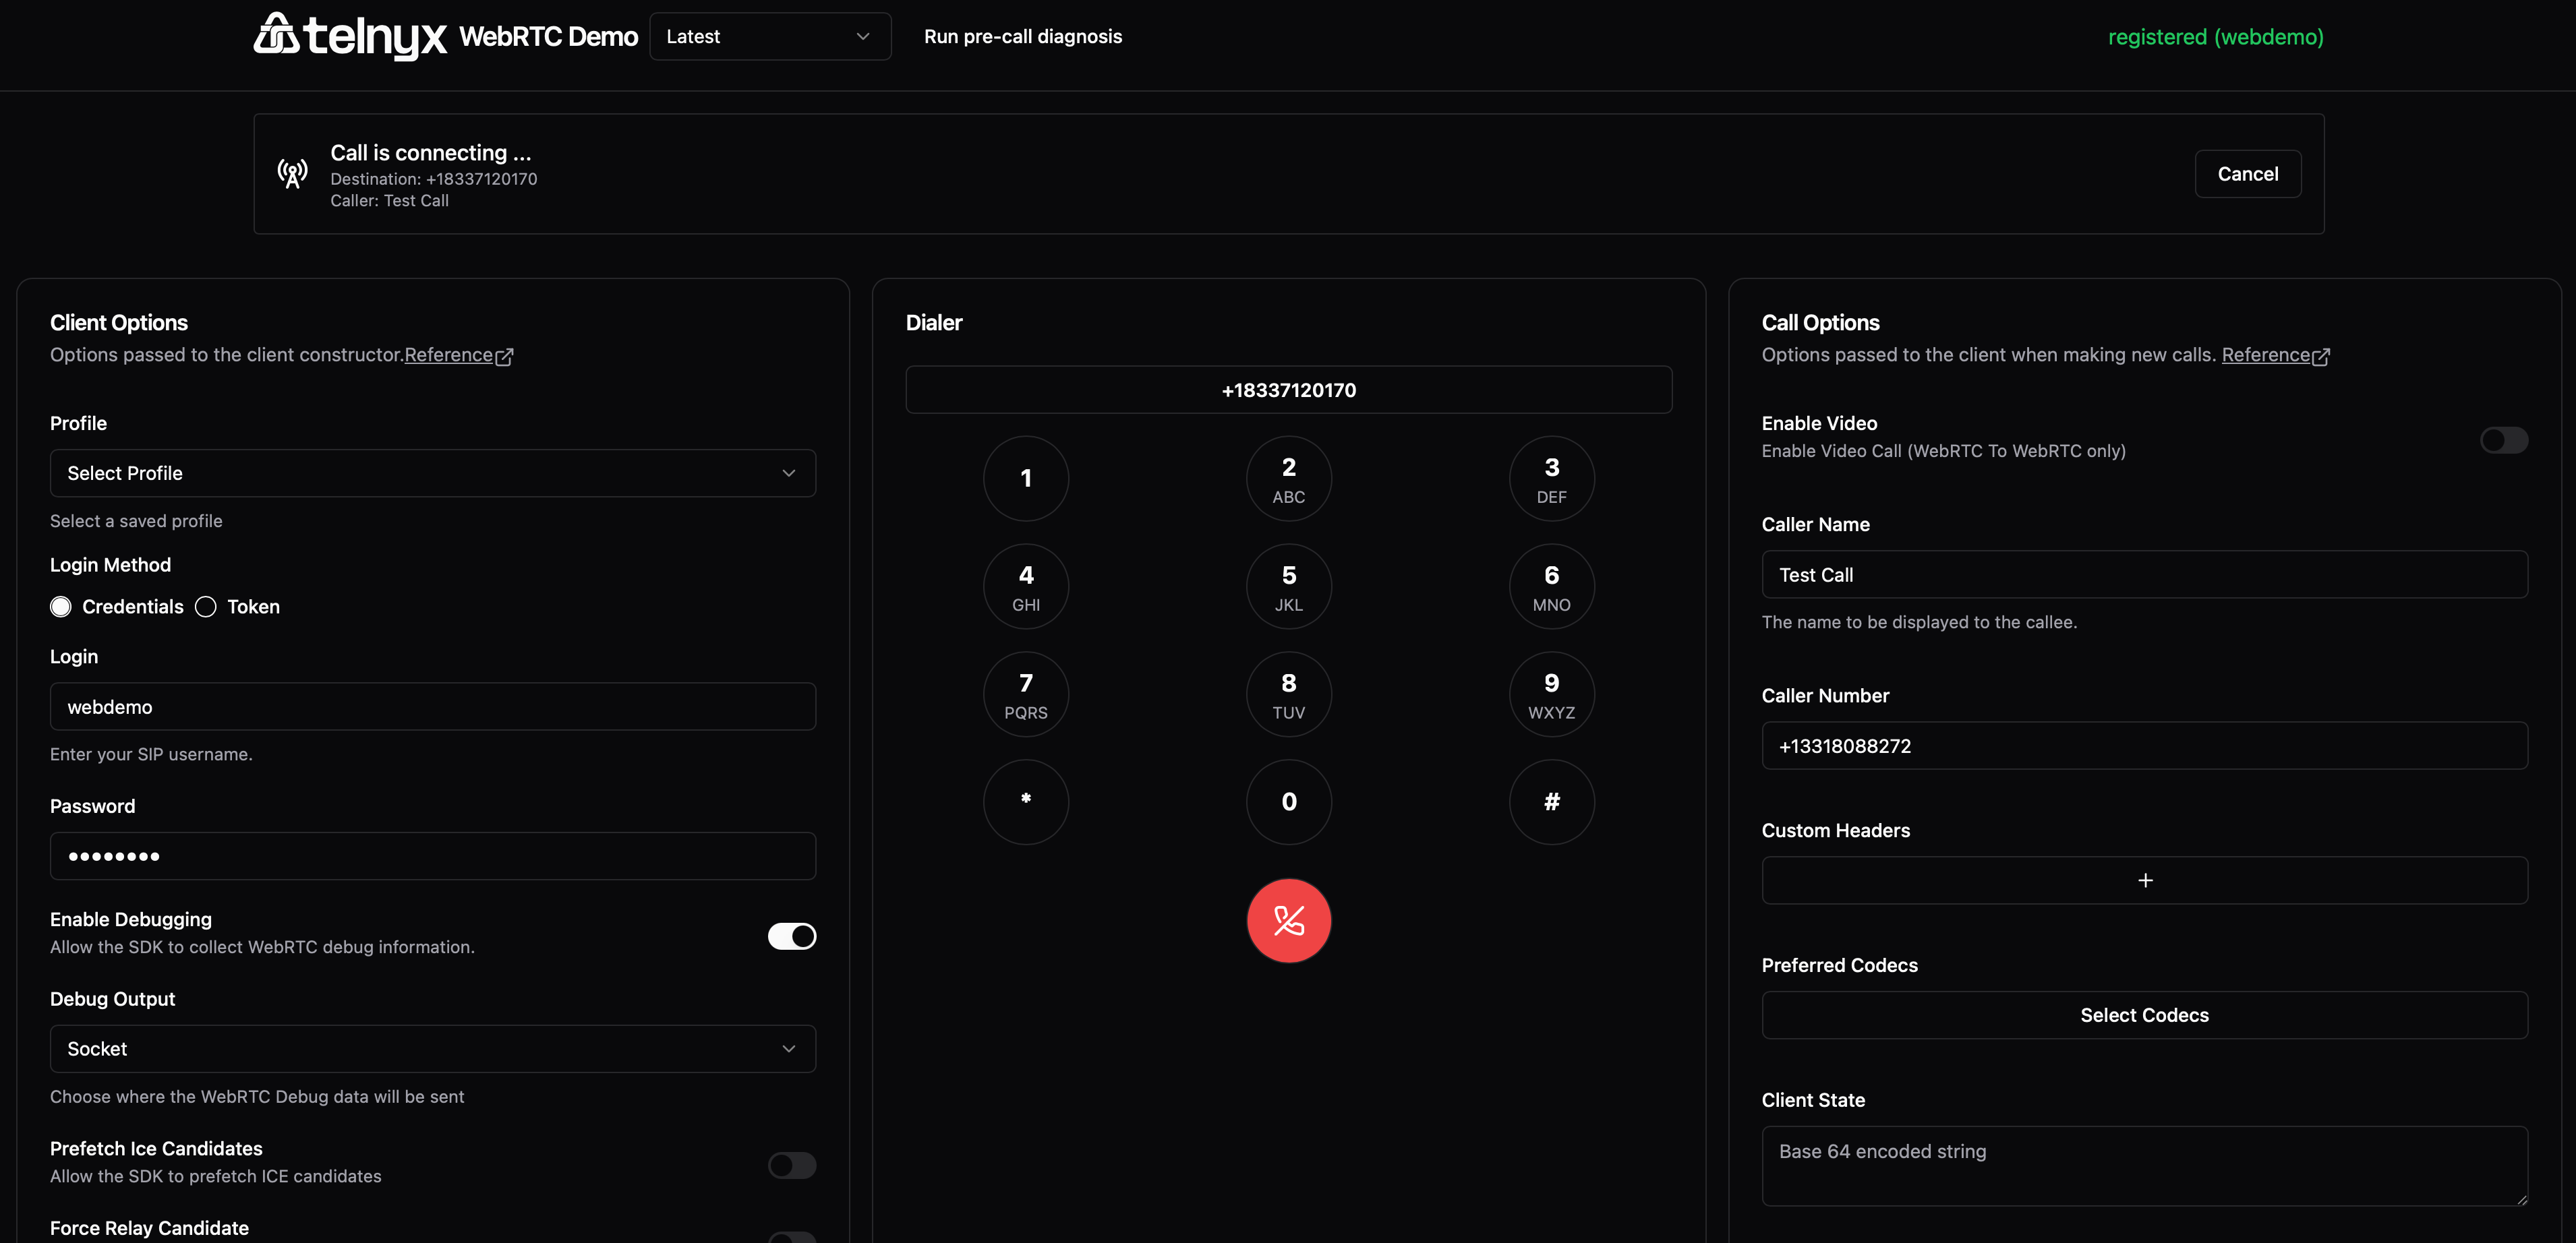Enable Prefetch Ice Candidates switch
The image size is (2576, 1243).
[x=791, y=1164]
